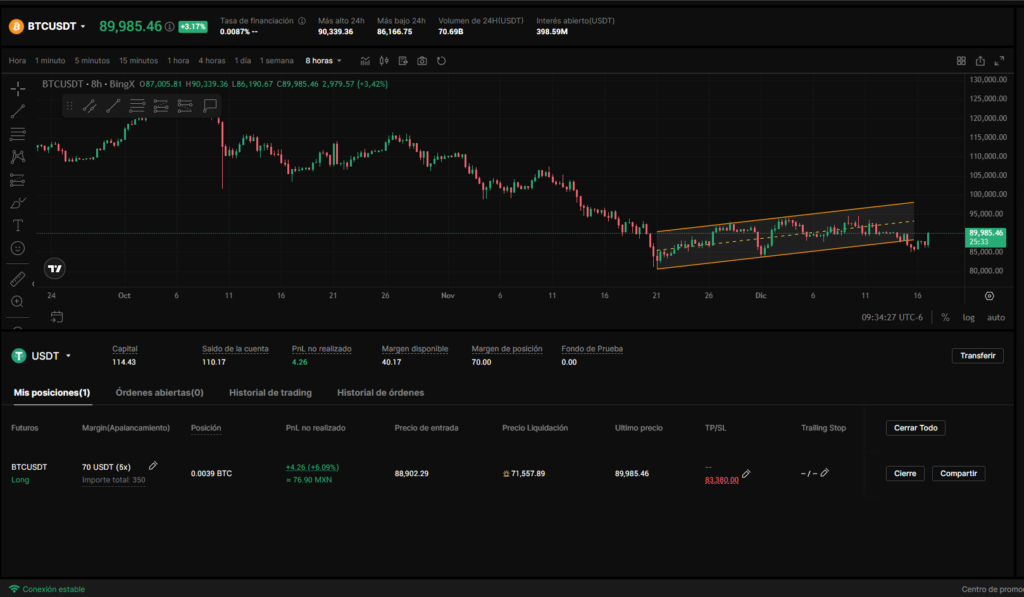Activate the ruler measure tool
Viewport: 1024px width, 597px height.
pyautogui.click(x=18, y=279)
